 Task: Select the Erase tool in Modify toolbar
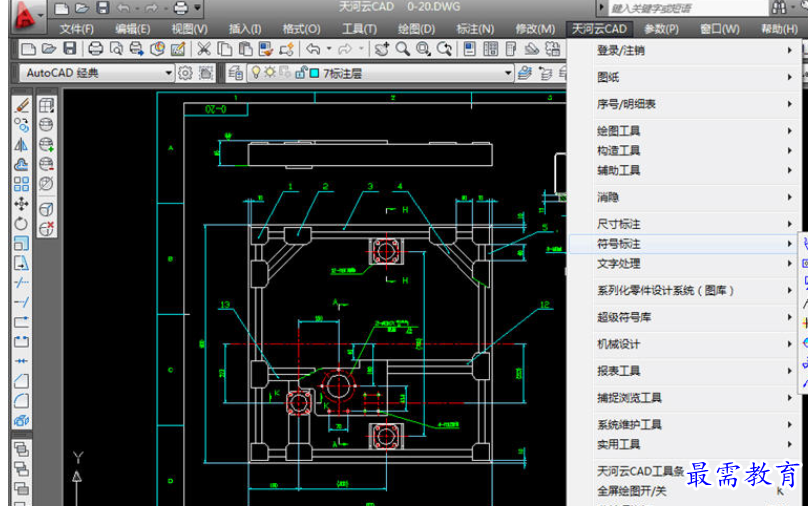pyautogui.click(x=22, y=106)
